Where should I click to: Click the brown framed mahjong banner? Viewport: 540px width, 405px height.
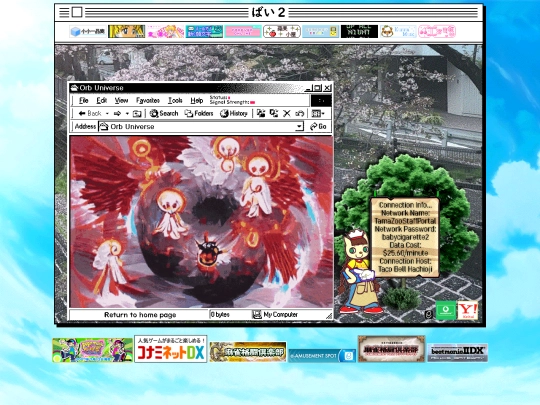[x=391, y=349]
